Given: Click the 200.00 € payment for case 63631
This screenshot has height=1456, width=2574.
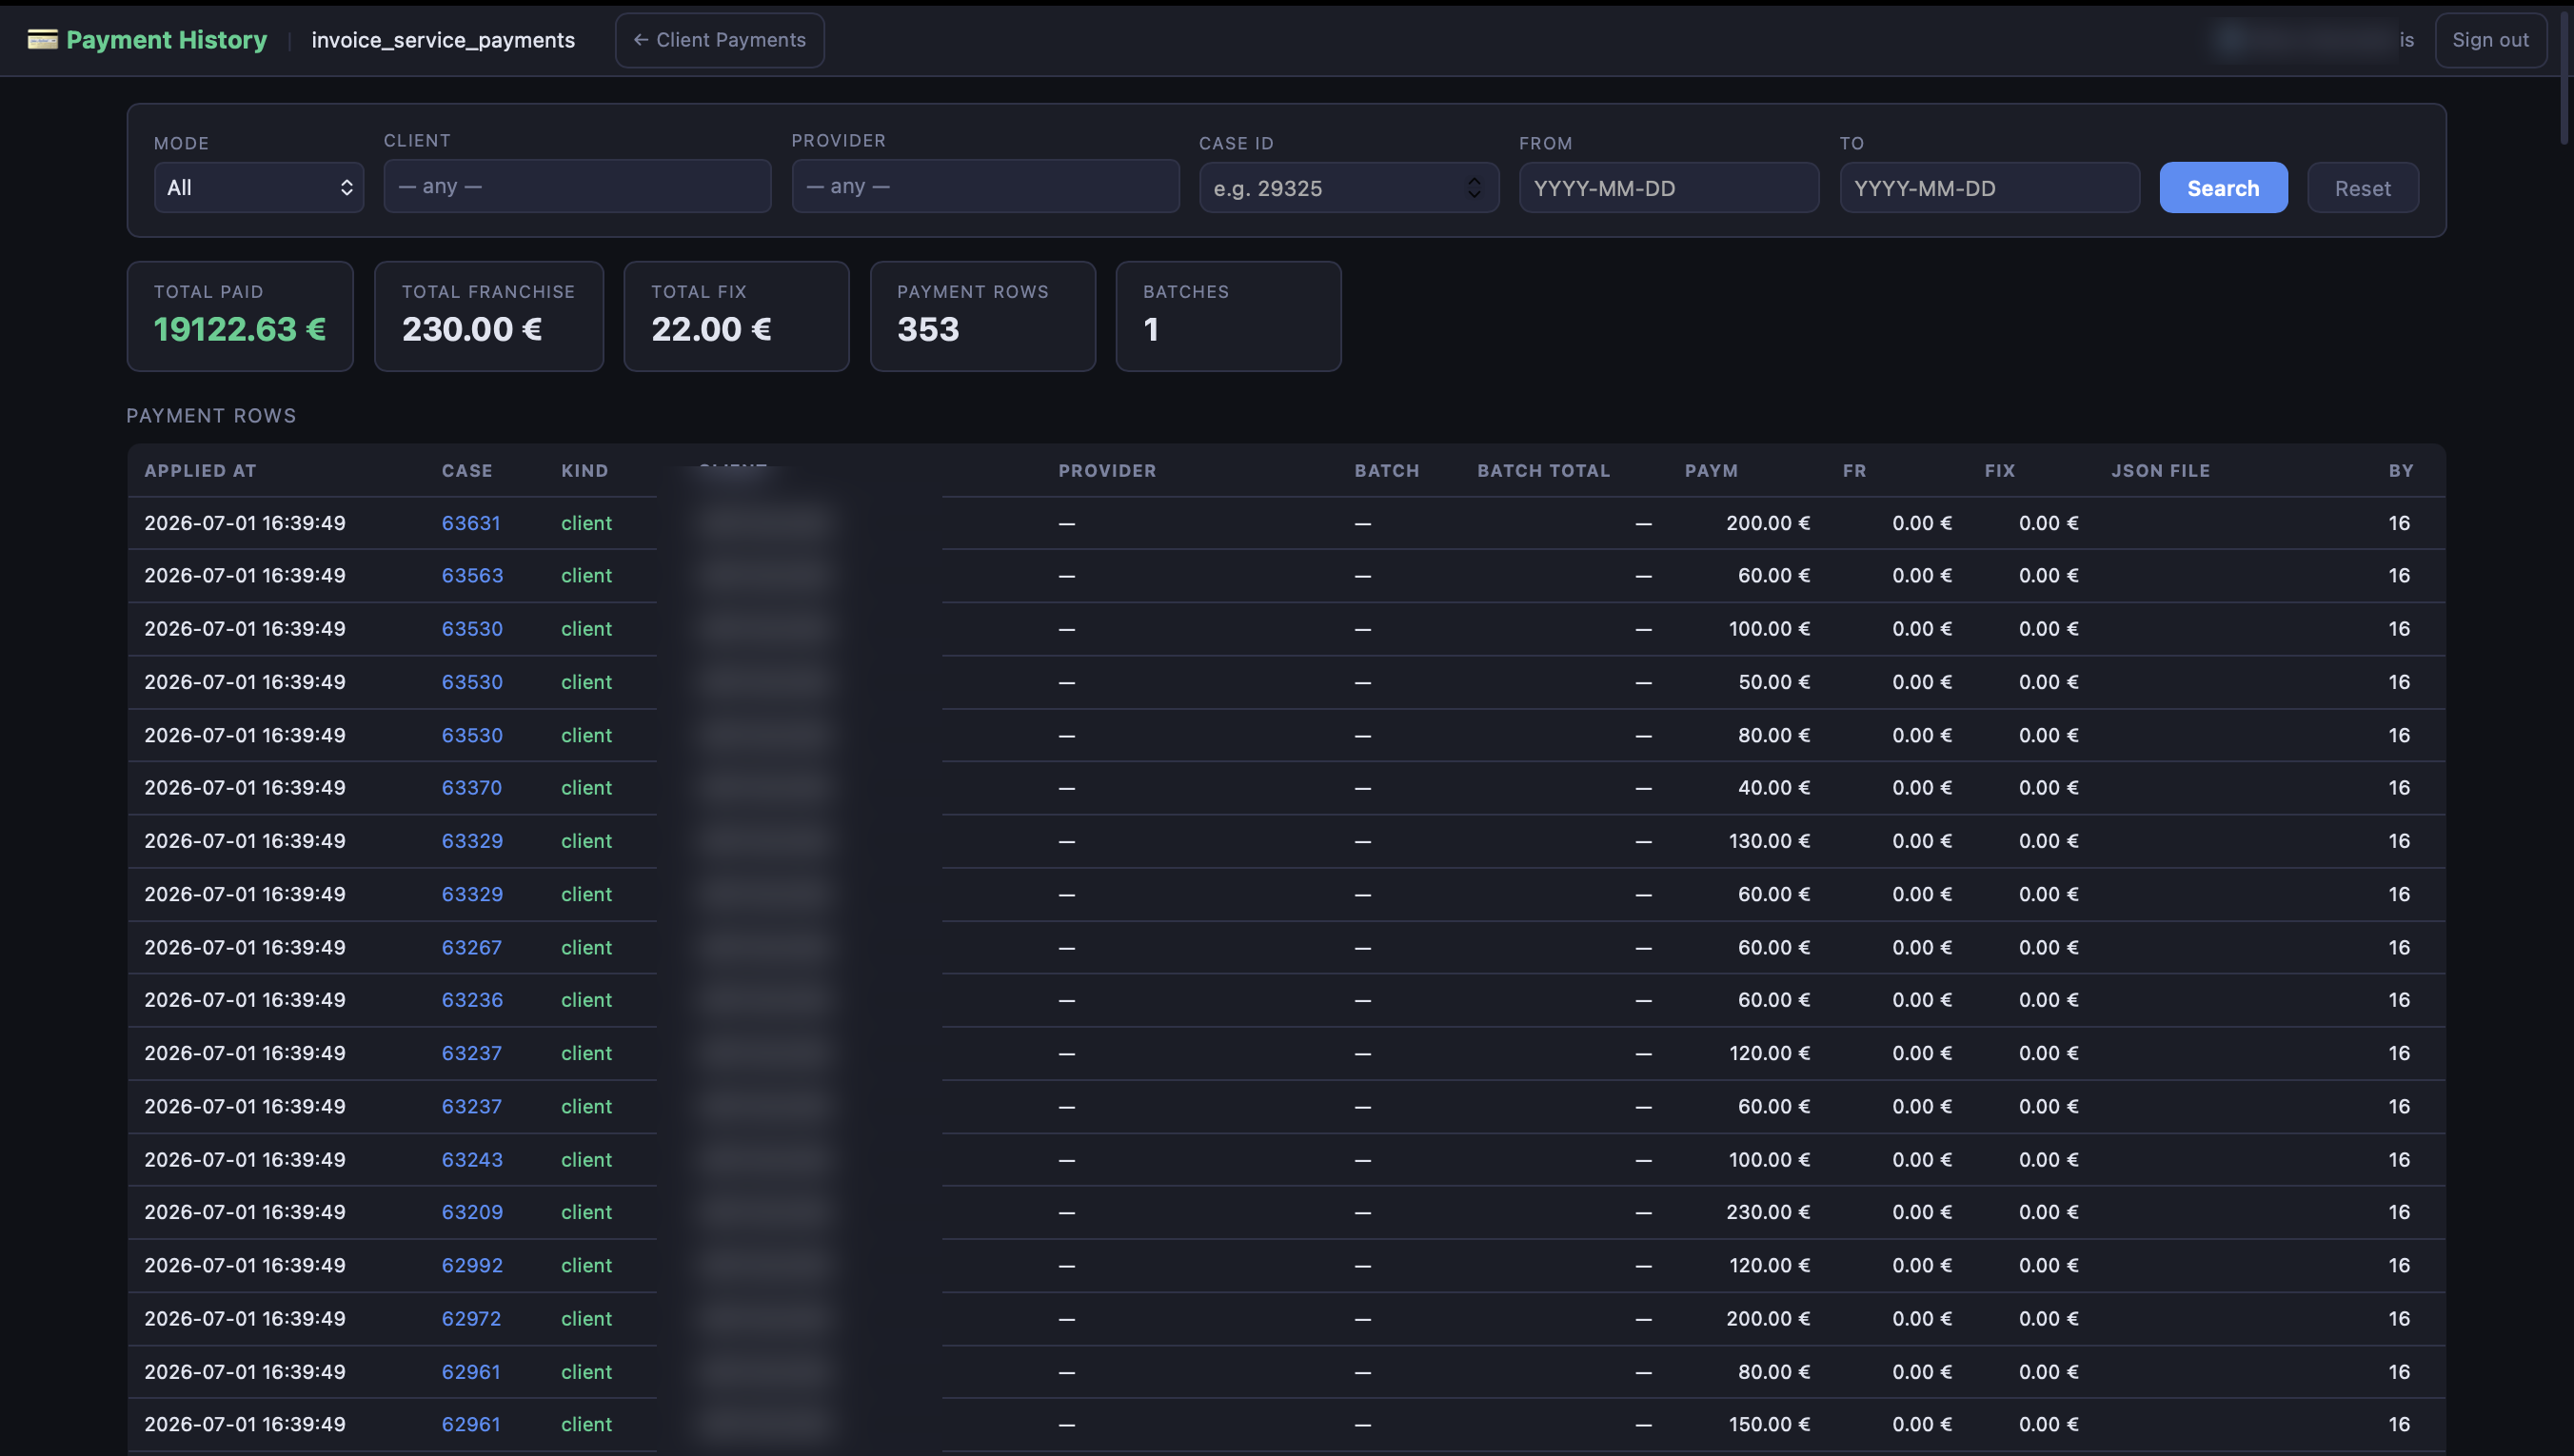Looking at the screenshot, I should [x=1767, y=523].
